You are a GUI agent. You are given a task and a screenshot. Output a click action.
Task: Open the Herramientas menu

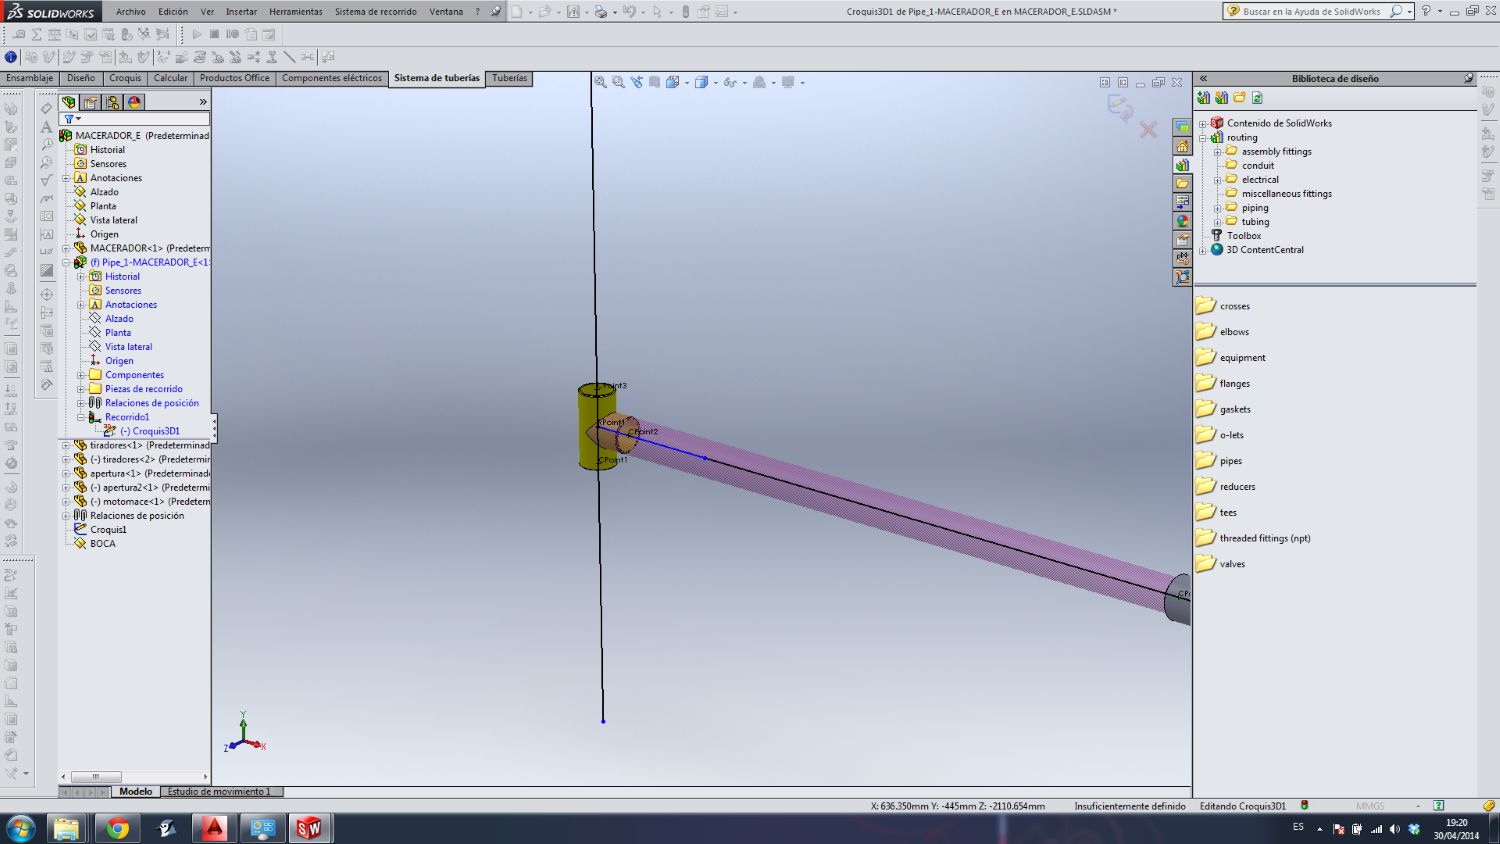[296, 12]
